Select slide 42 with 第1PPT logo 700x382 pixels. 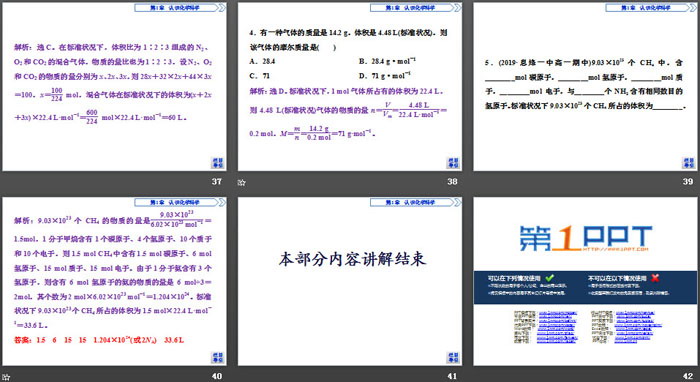coord(586,282)
